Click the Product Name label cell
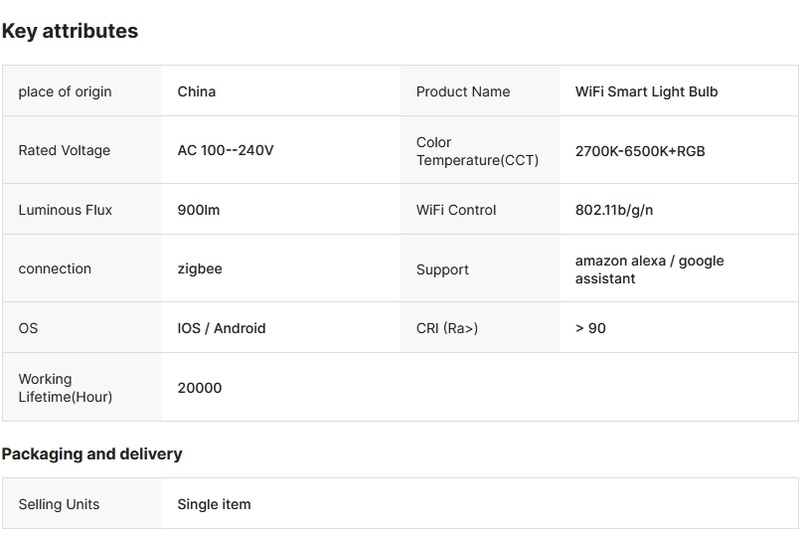The width and height of the screenshot is (800, 536). pyautogui.click(x=463, y=92)
